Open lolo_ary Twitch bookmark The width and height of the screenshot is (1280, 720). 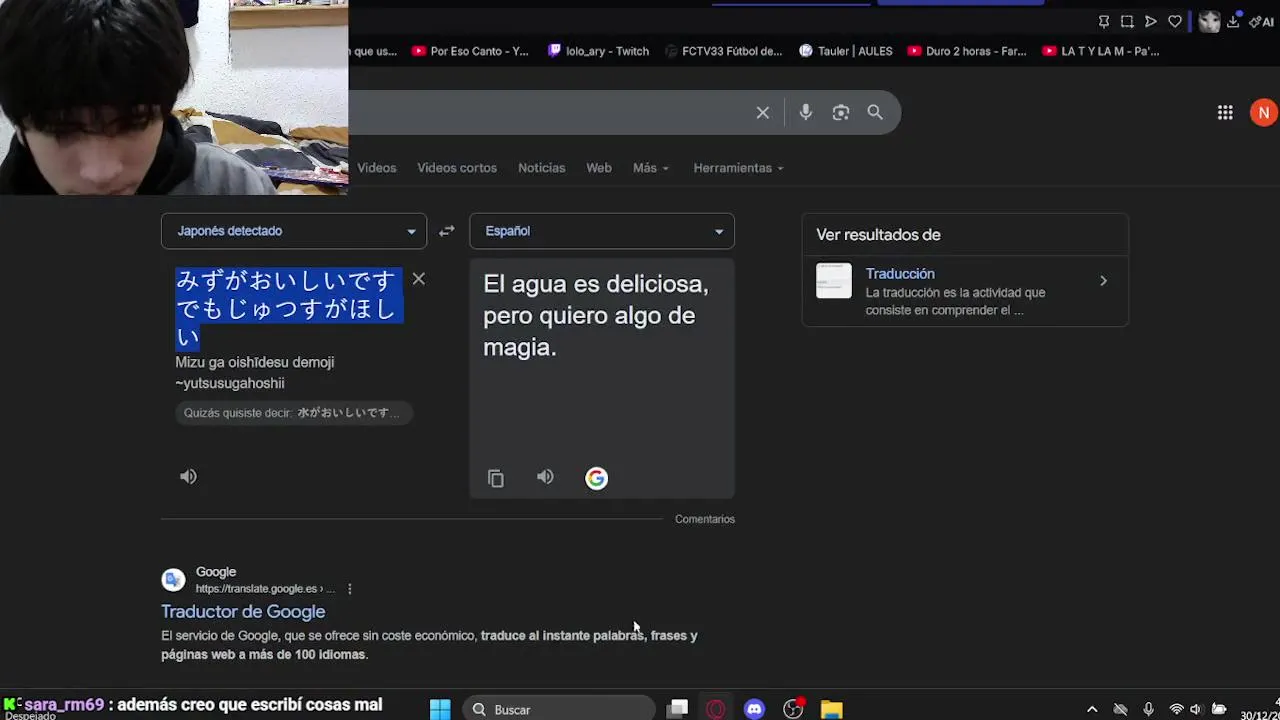click(598, 51)
